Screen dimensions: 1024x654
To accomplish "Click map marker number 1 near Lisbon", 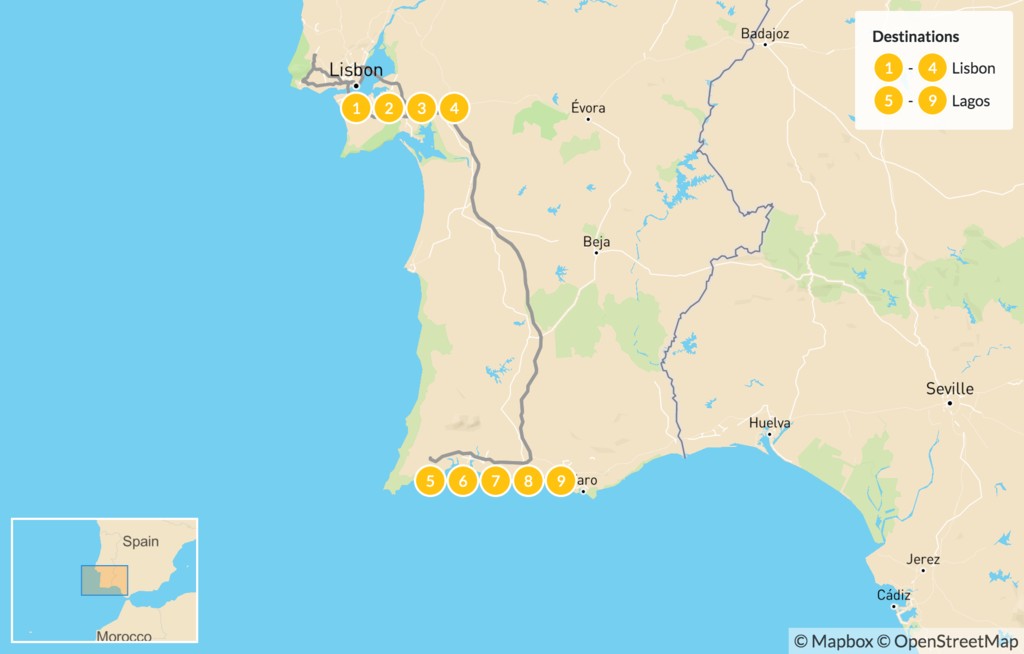I will 356,108.
